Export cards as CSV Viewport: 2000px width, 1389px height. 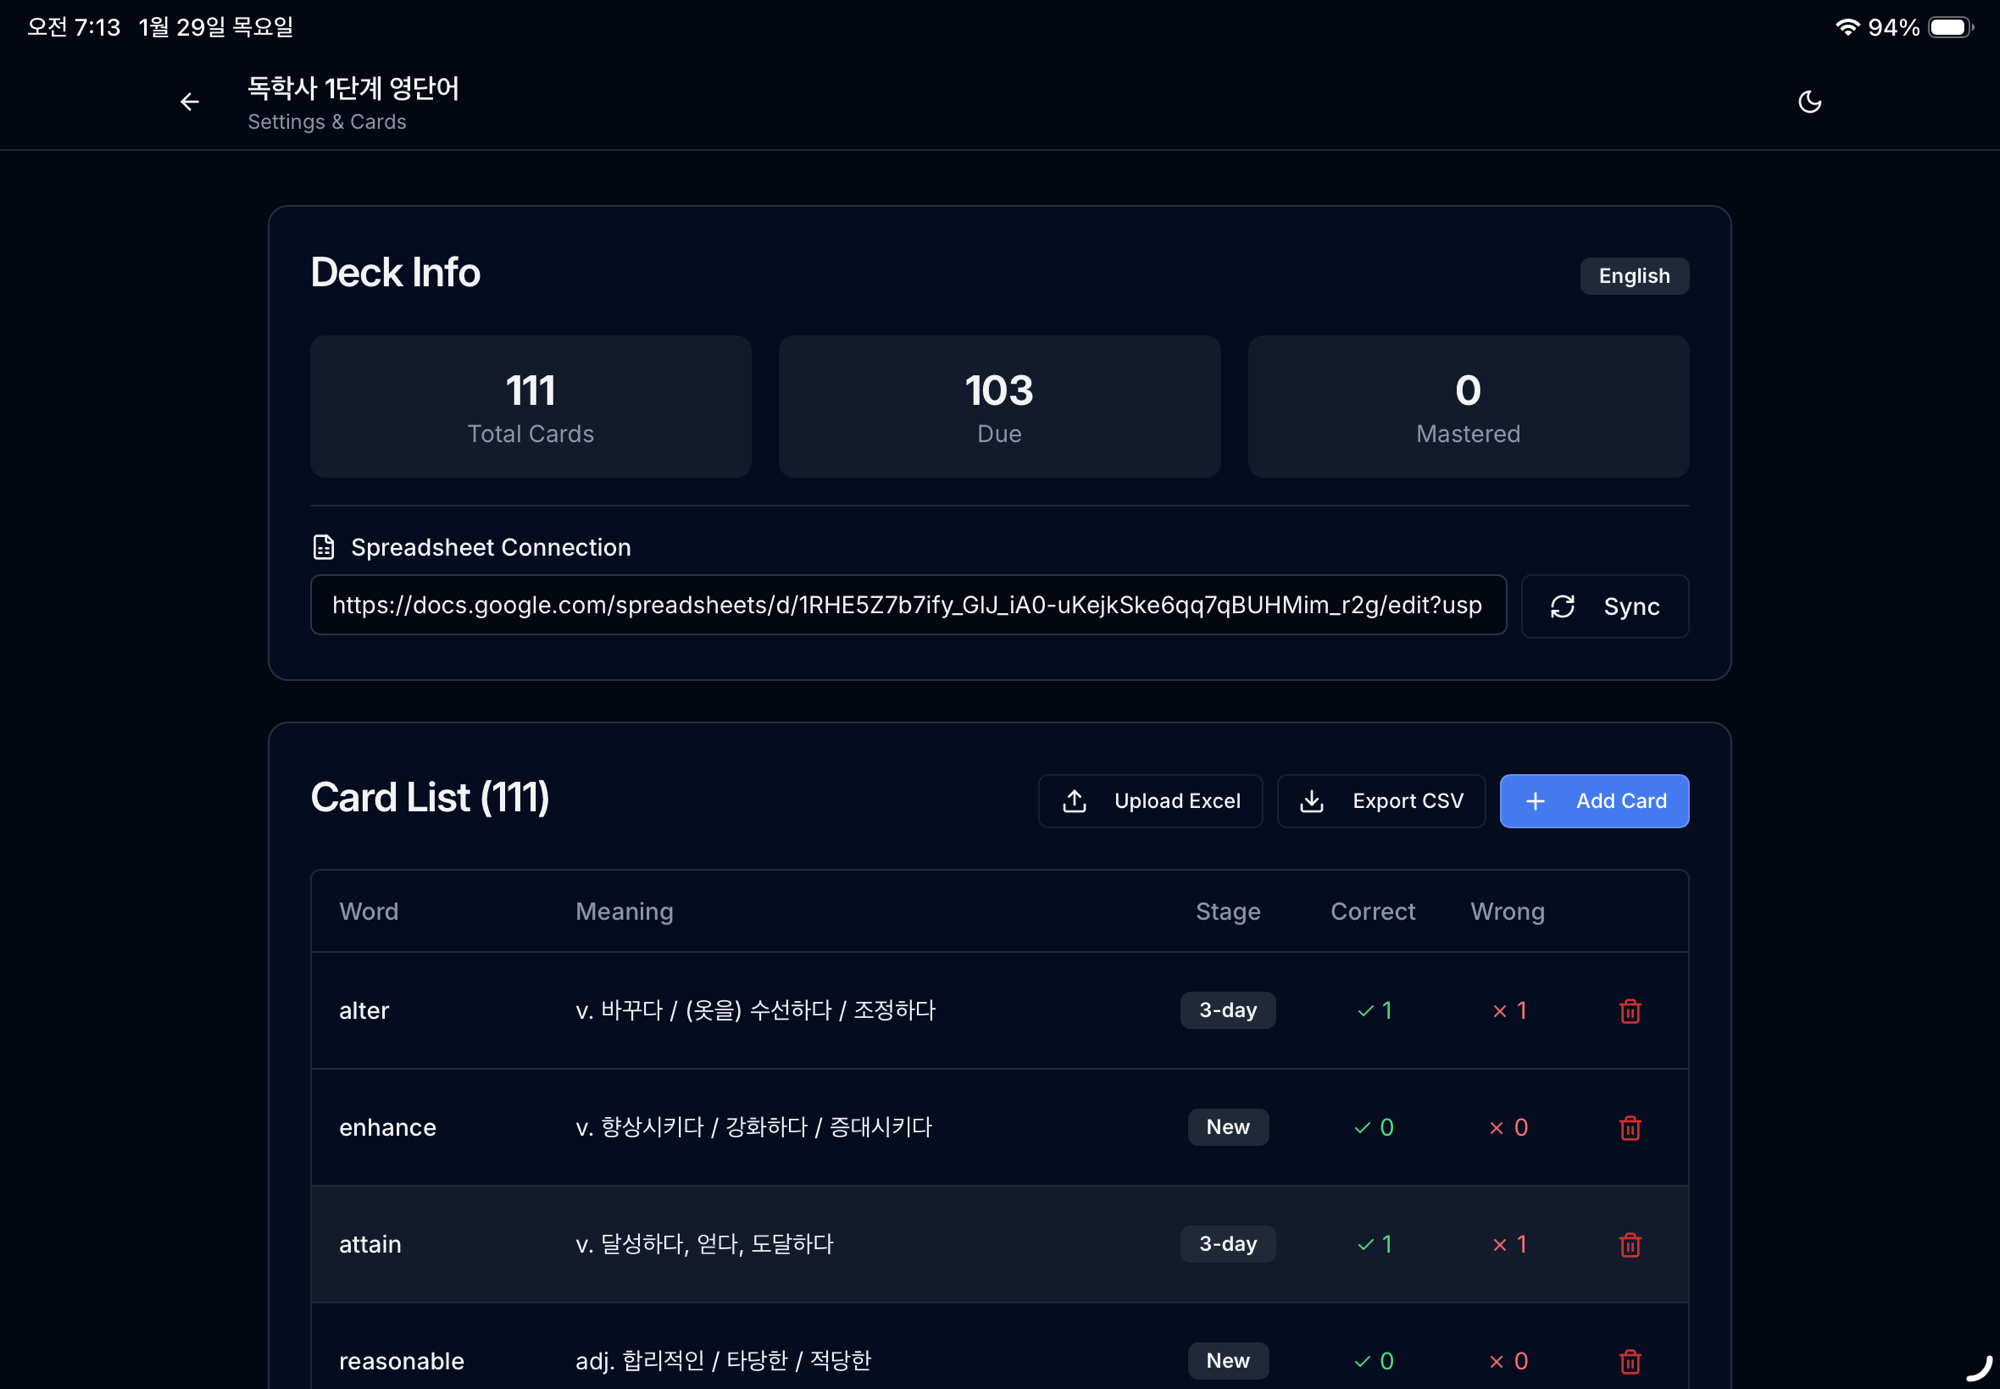click(1381, 801)
